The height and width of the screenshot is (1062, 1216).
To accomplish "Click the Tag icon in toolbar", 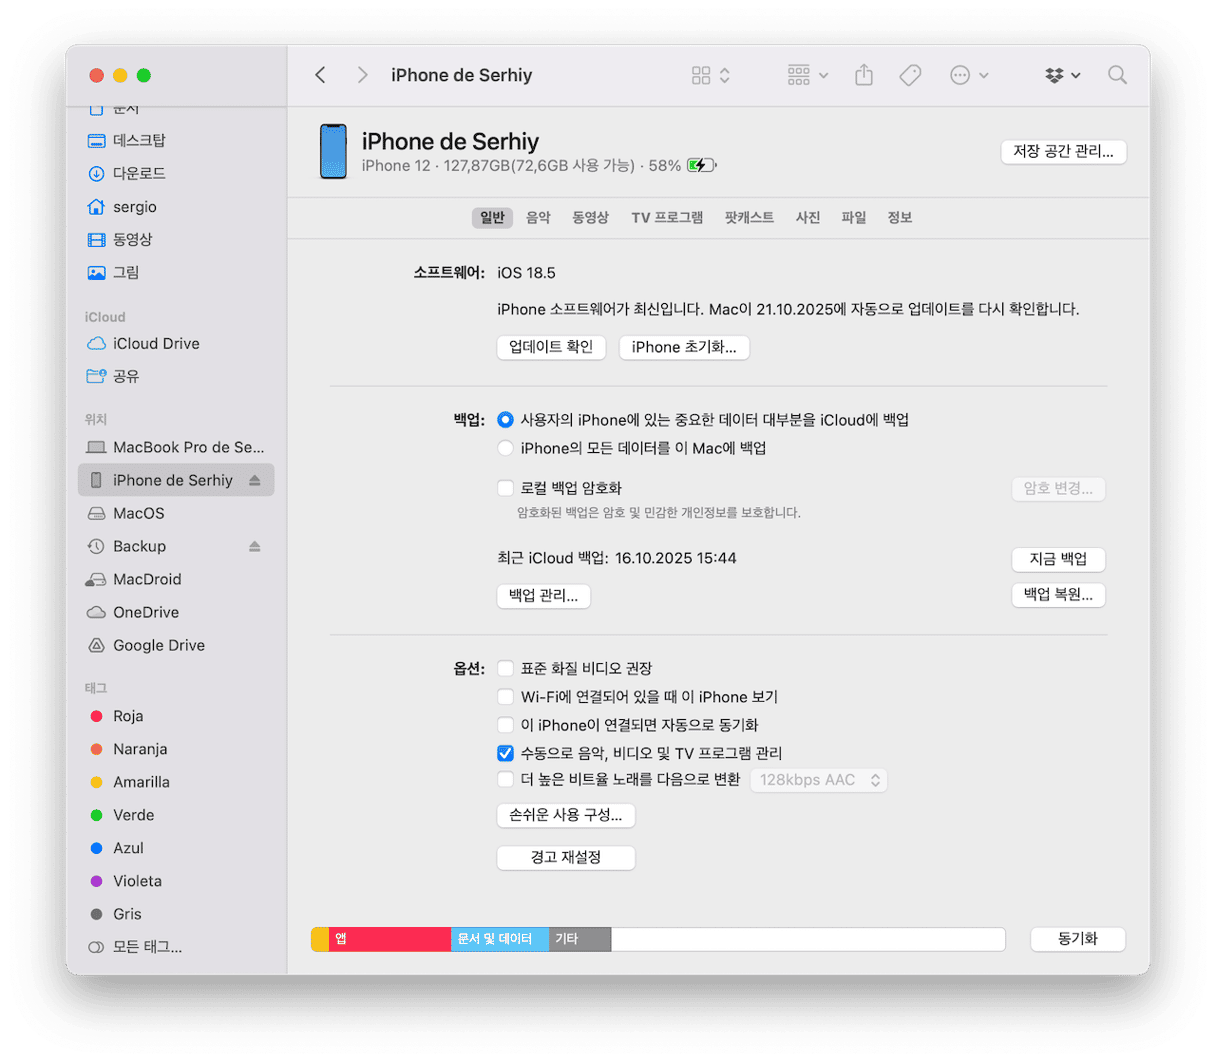I will [910, 75].
